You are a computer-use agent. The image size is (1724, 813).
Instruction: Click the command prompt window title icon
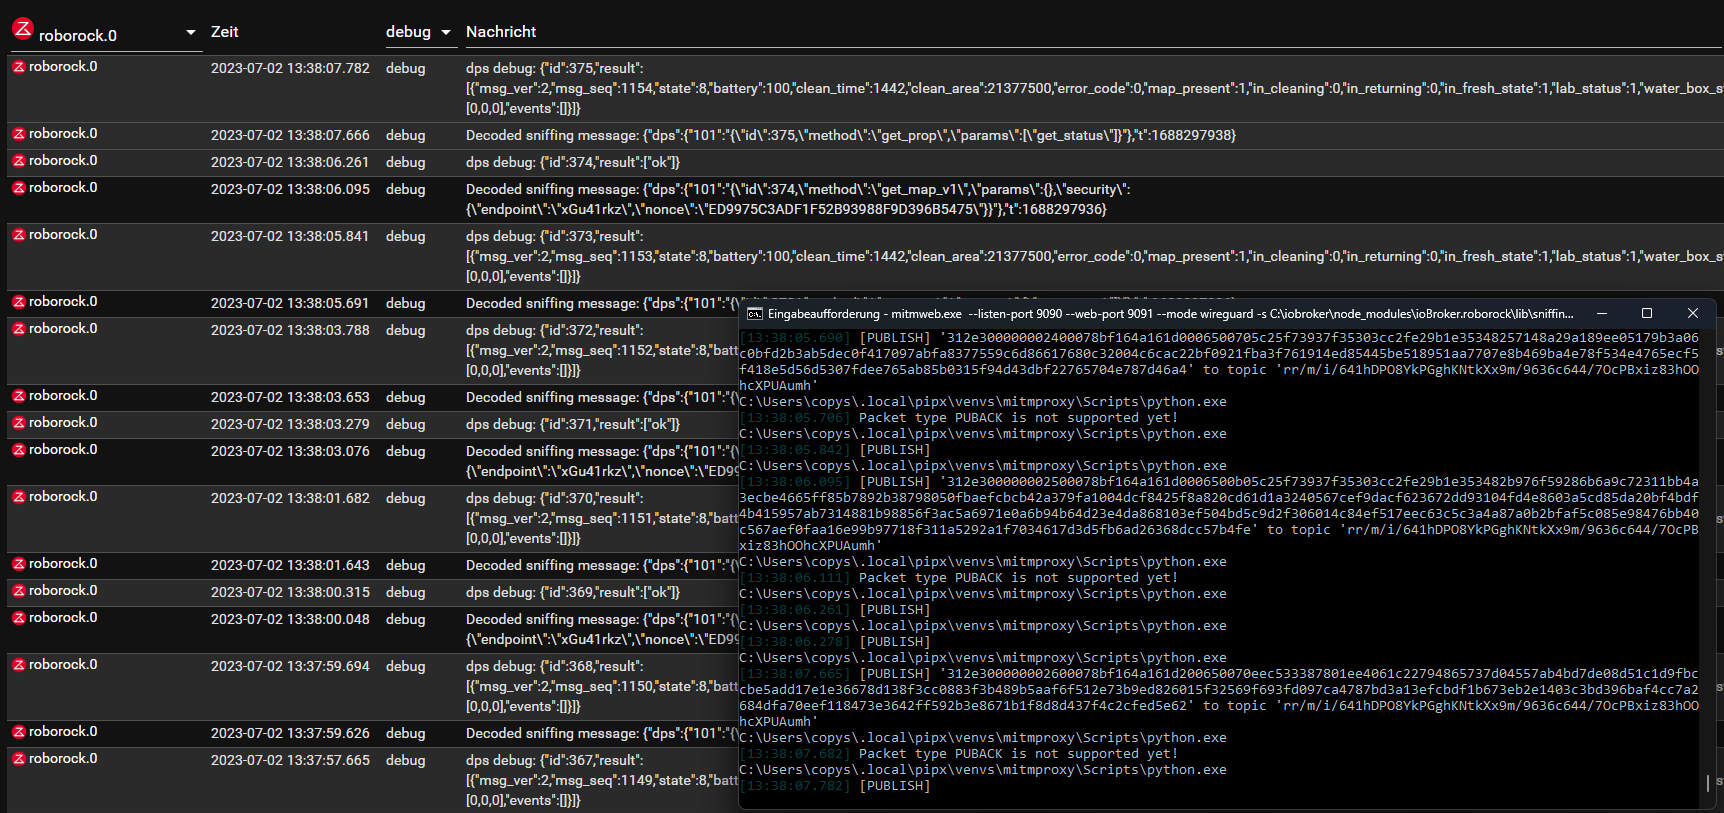755,314
